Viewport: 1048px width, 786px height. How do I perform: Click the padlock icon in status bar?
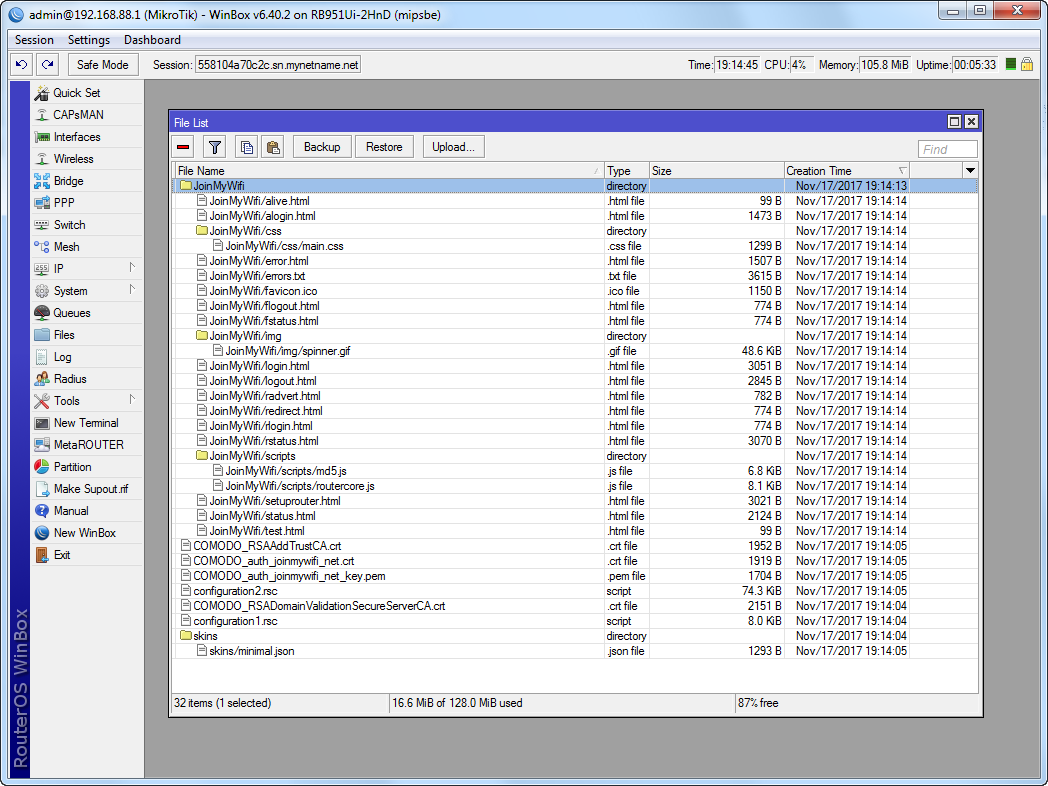[1027, 64]
